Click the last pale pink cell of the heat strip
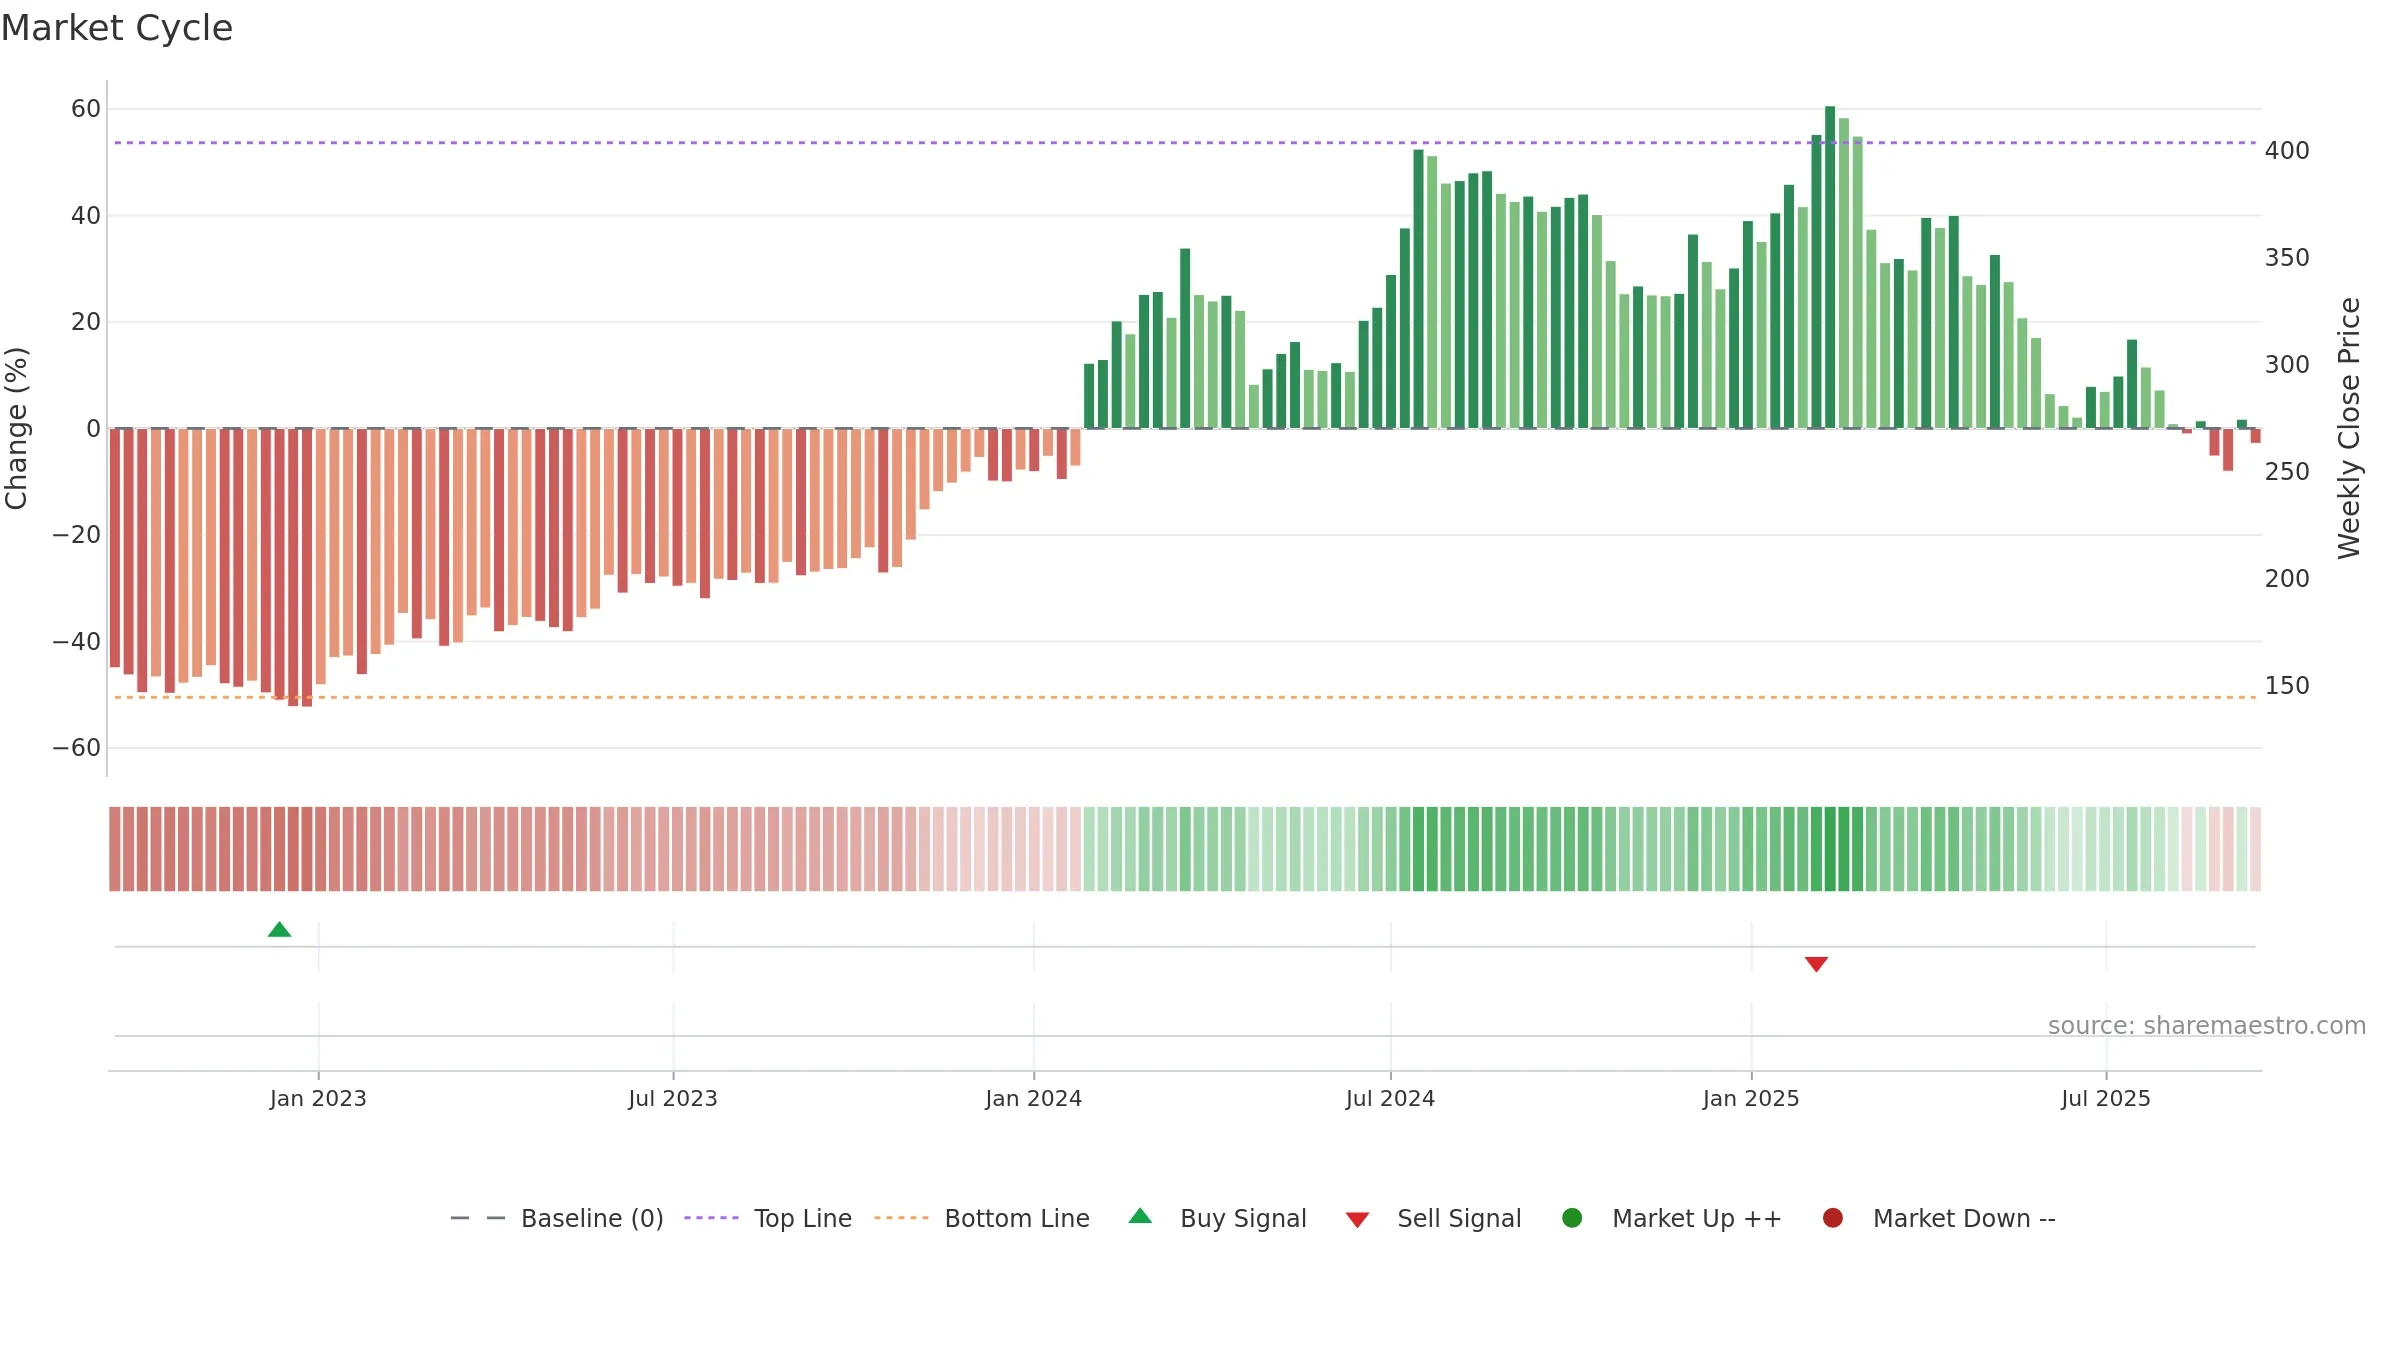This screenshot has height=1350, width=2400. point(2256,849)
